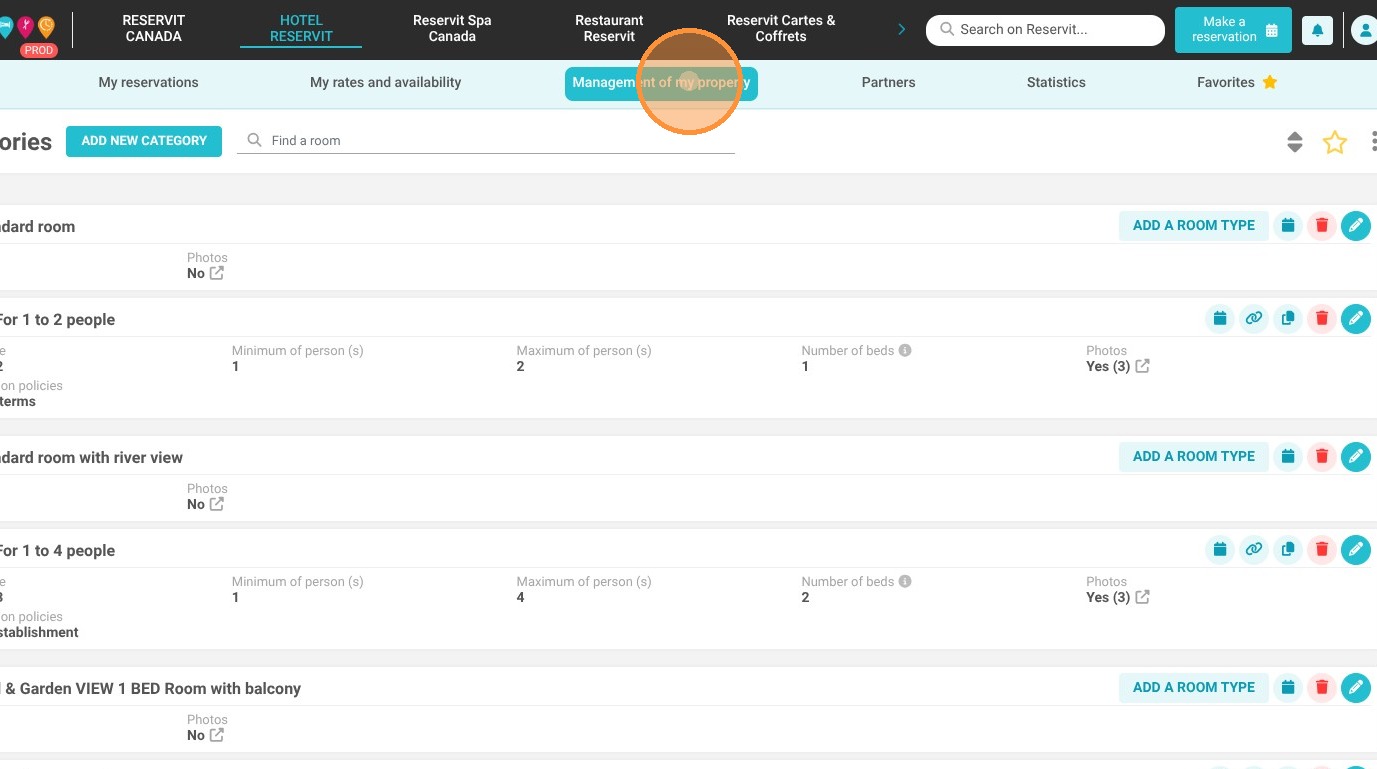Switch to Restaurant Reservit
The image size is (1377, 769).
(609, 28)
